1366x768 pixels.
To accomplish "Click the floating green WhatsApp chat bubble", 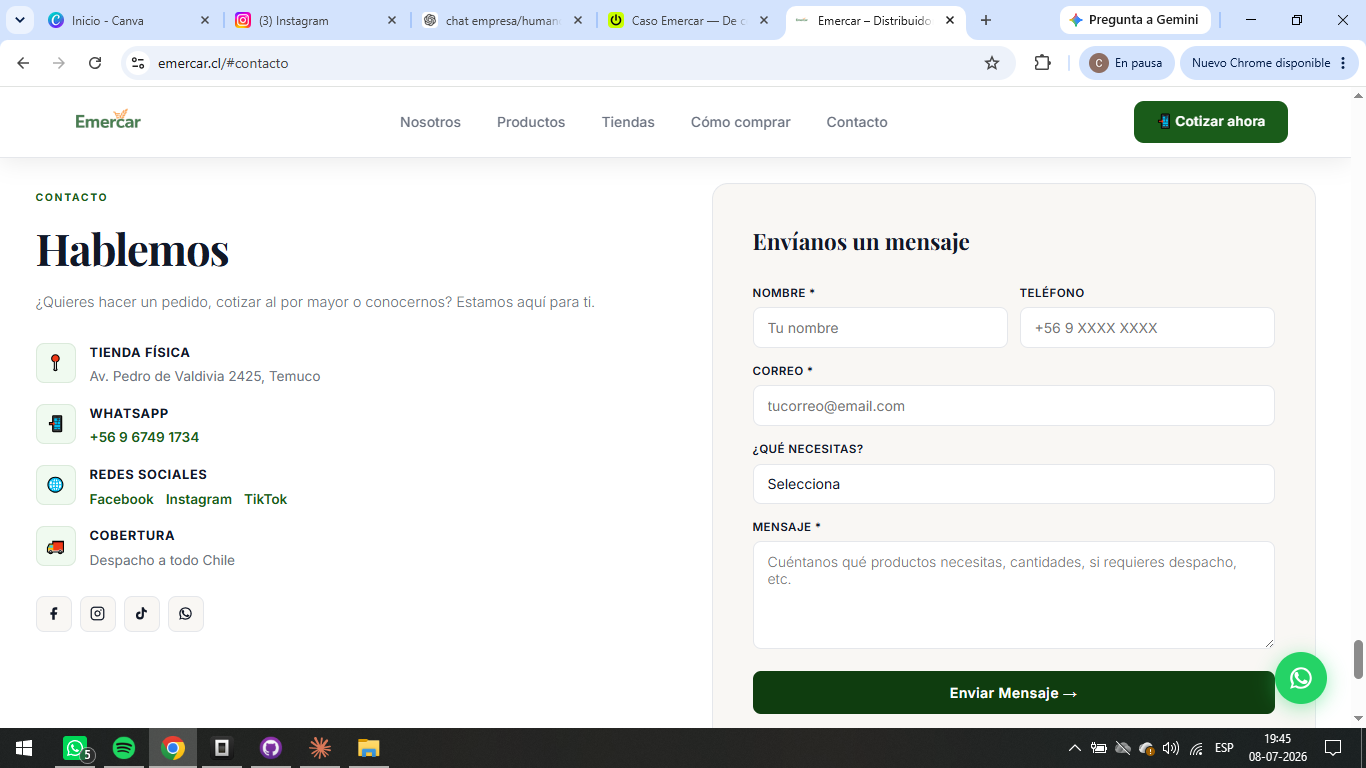I will click(x=1301, y=678).
